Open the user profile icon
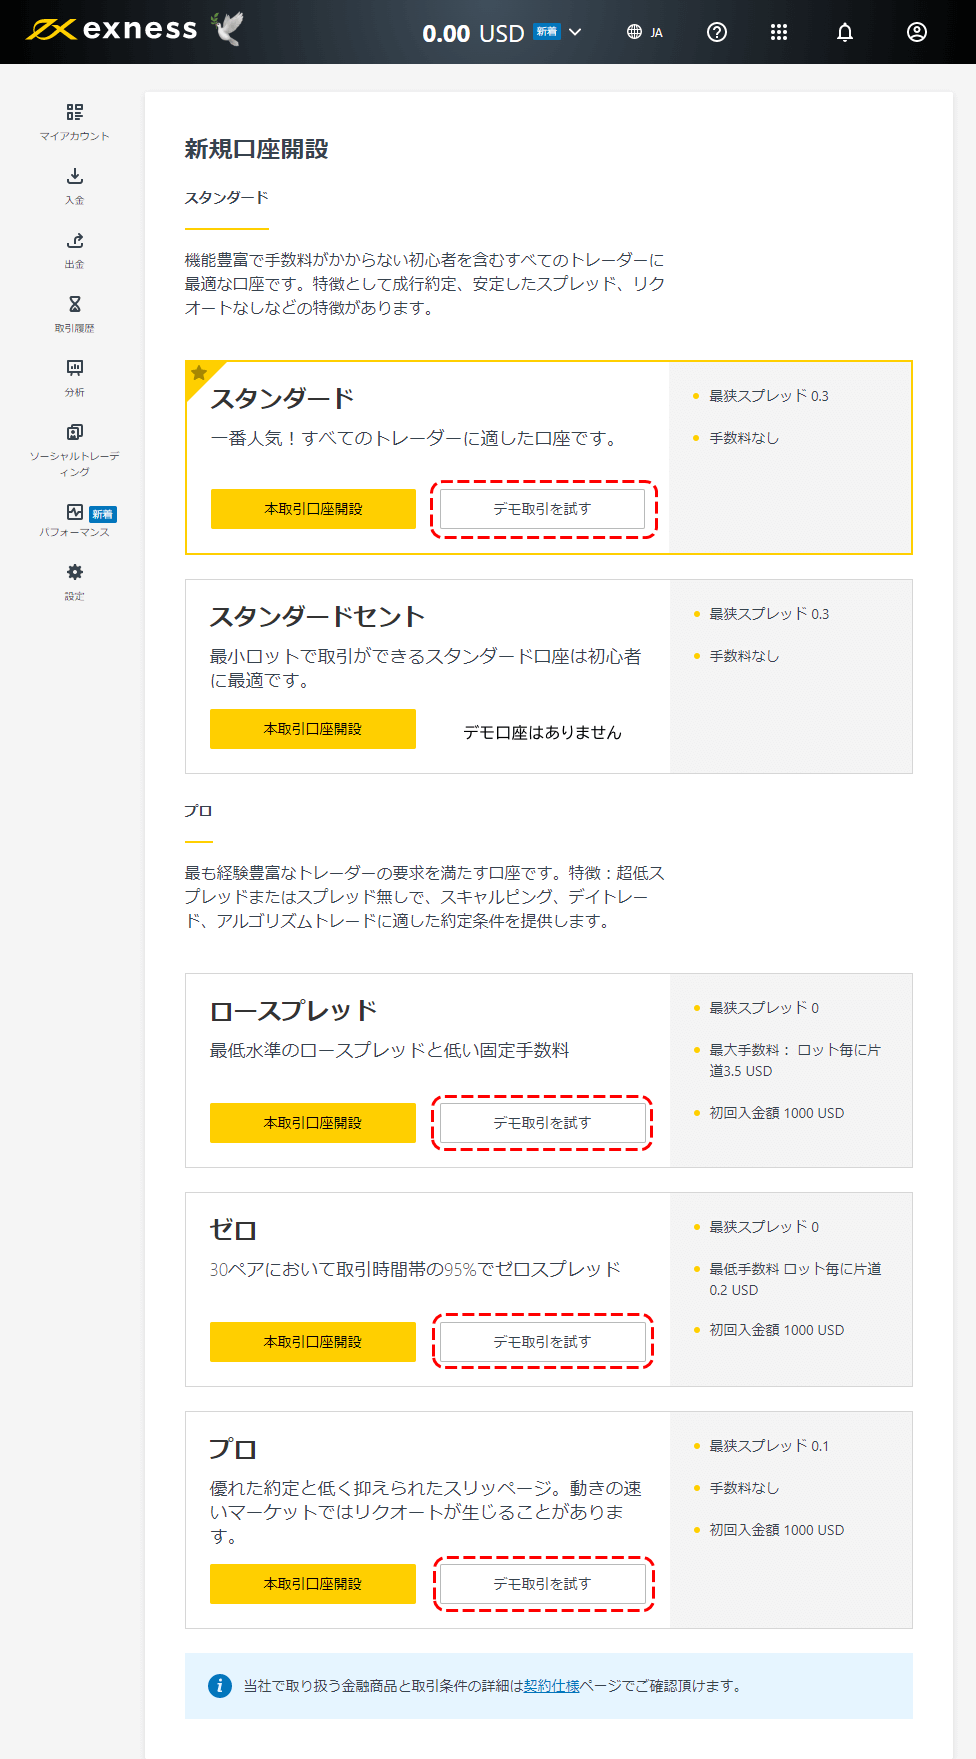This screenshot has width=976, height=1759. 917,32
